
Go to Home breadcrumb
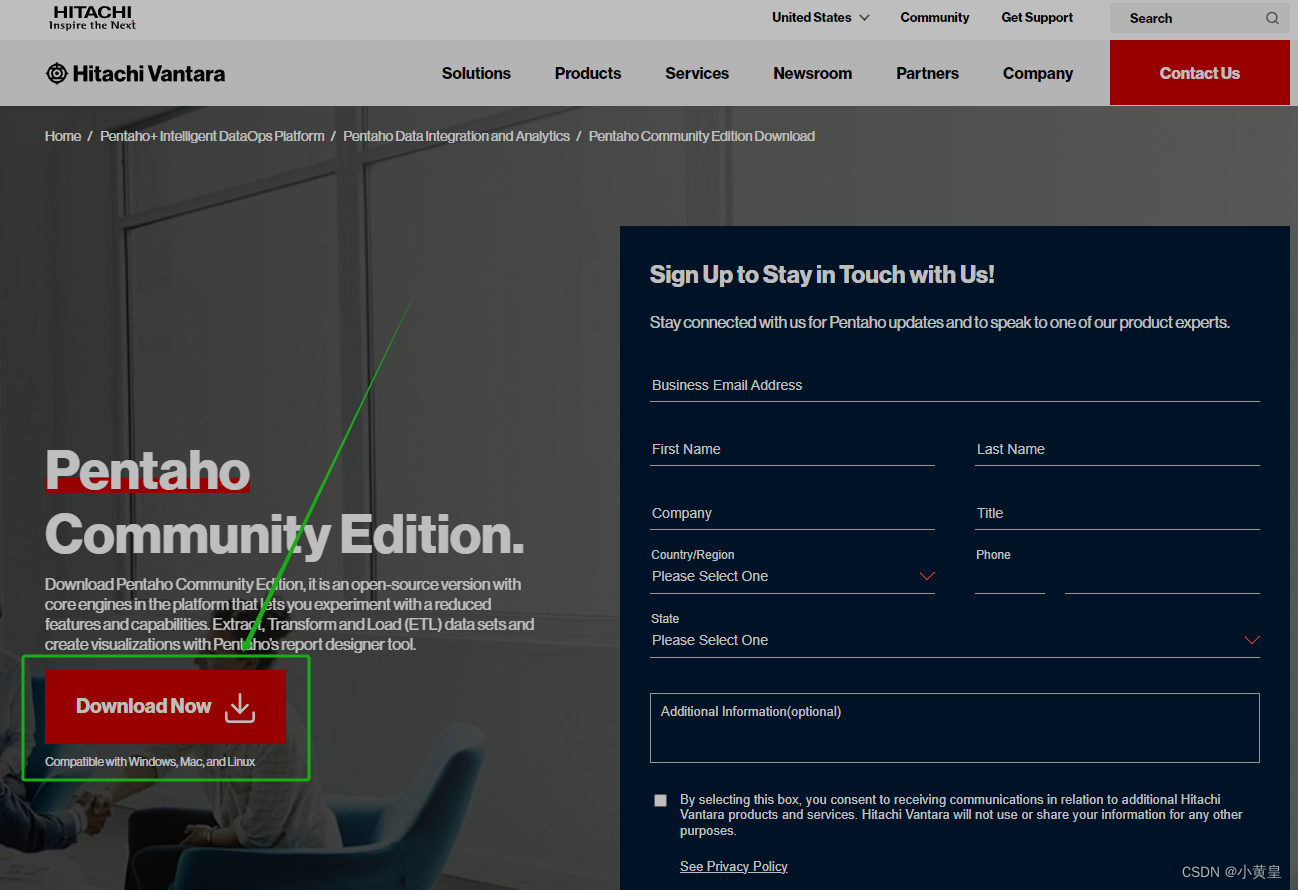63,136
